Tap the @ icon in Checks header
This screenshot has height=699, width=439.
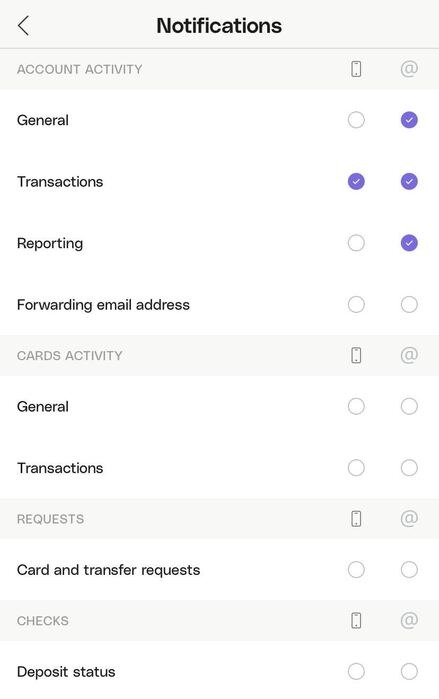[409, 620]
